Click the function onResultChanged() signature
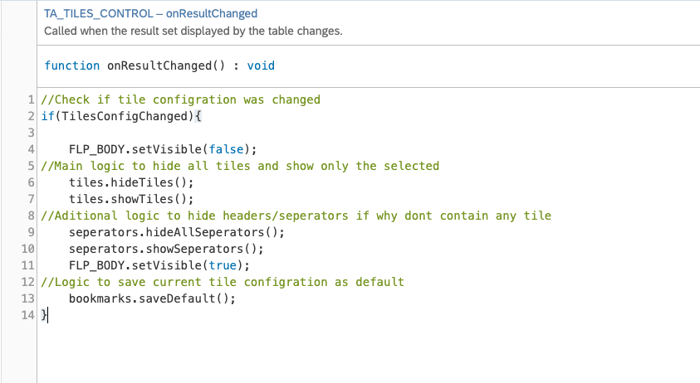 159,66
